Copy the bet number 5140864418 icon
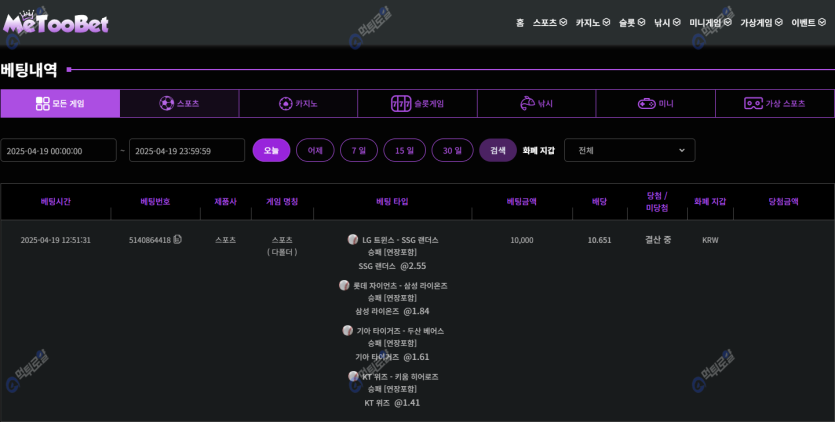This screenshot has height=422, width=835. point(177,240)
